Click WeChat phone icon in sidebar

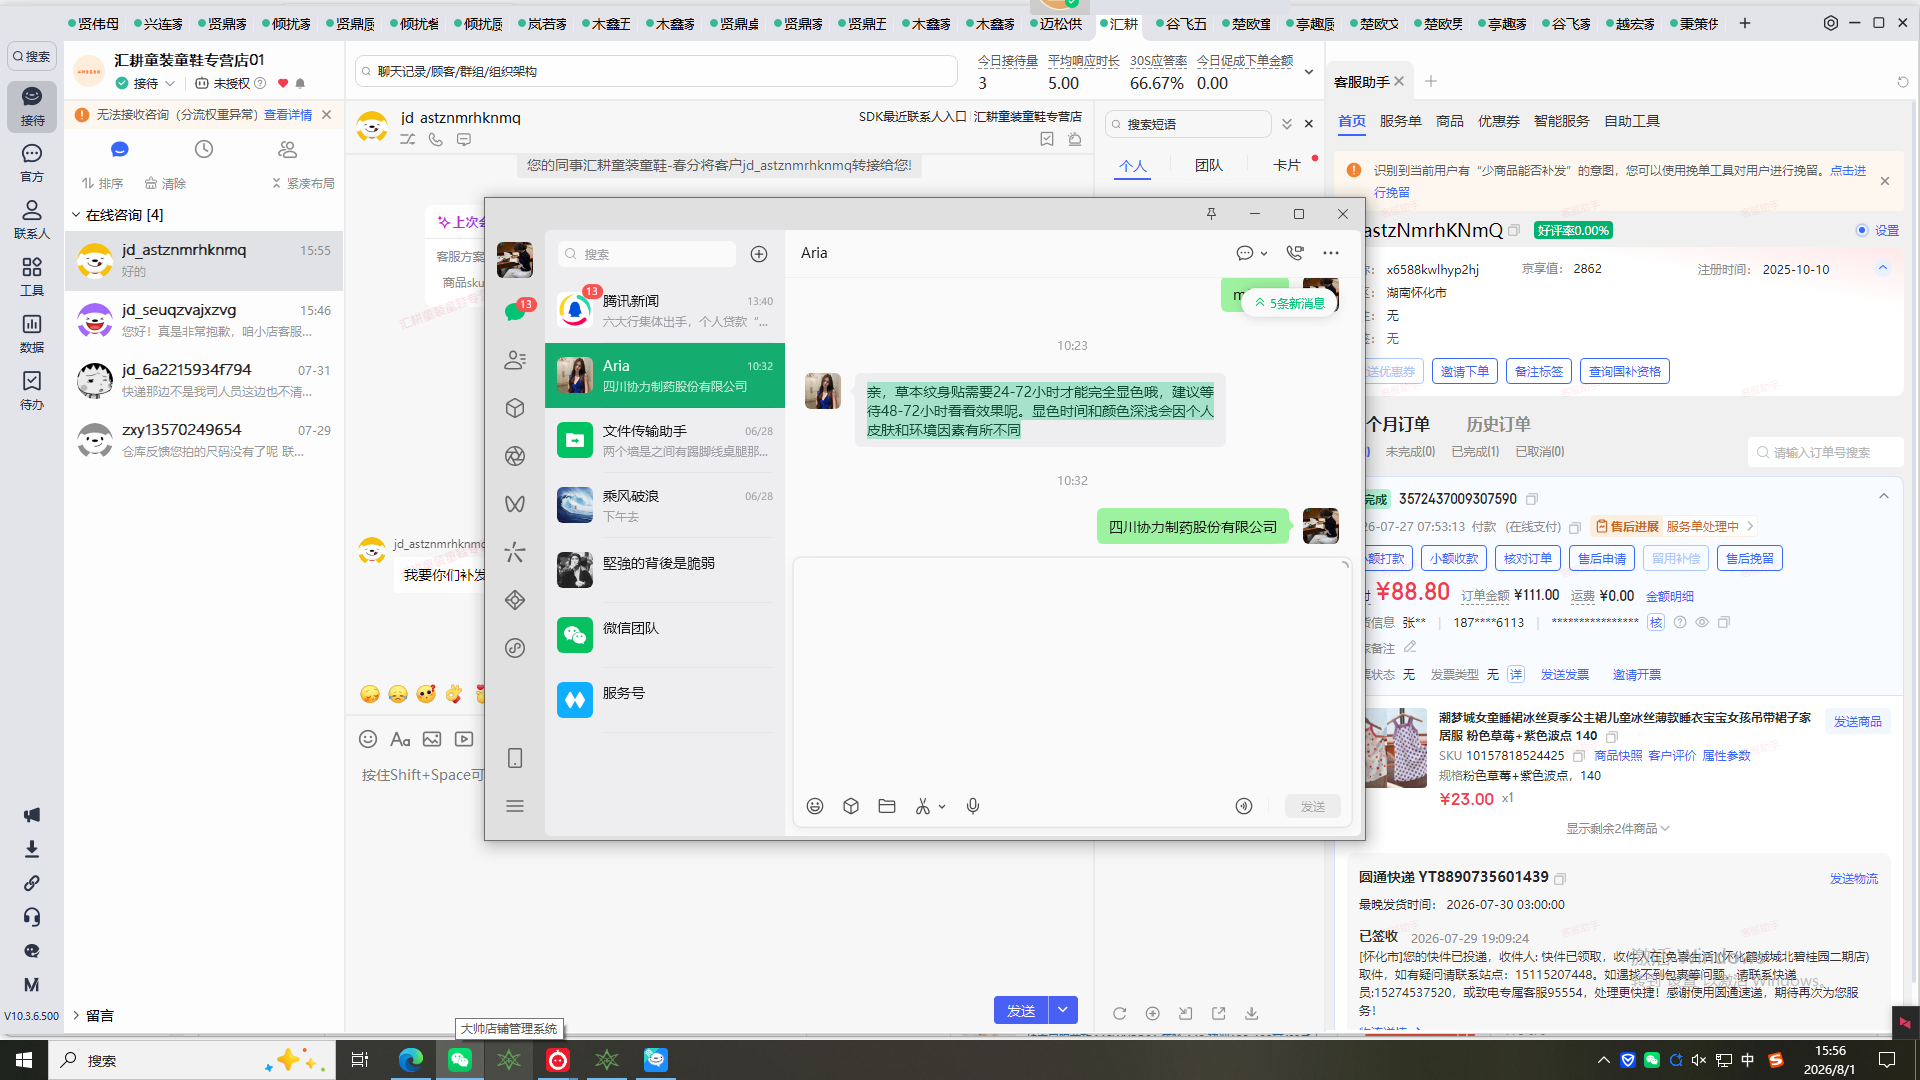(x=515, y=758)
